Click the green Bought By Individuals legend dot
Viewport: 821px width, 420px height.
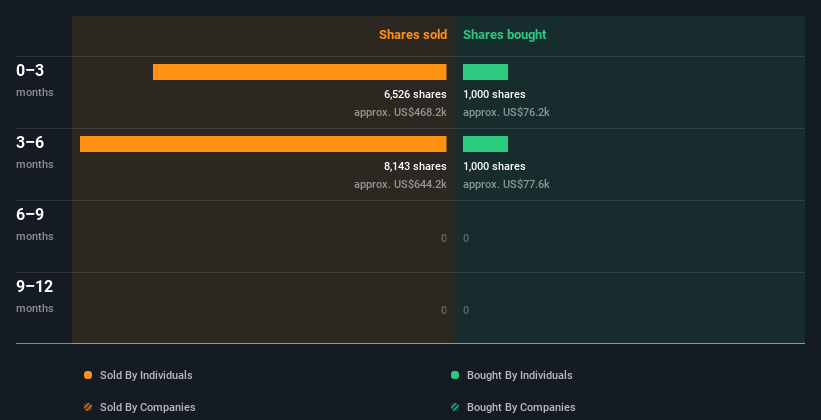click(455, 375)
